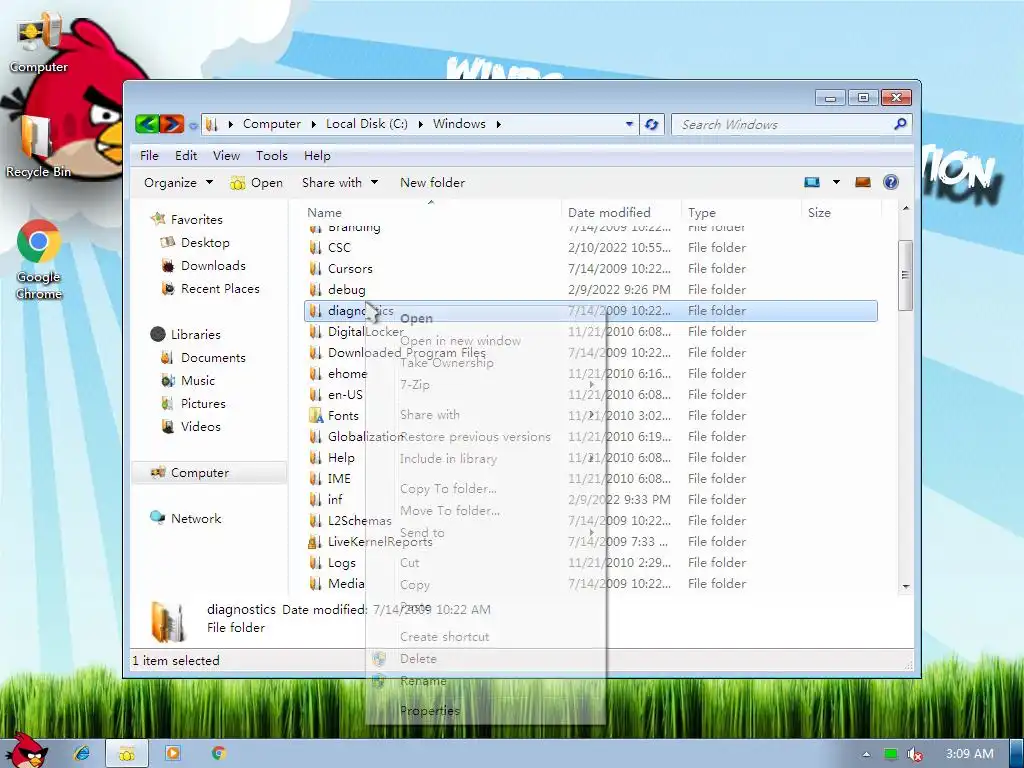Screen dimensions: 1024x768
Task: Select the ehome folder row
Action: 591,374
